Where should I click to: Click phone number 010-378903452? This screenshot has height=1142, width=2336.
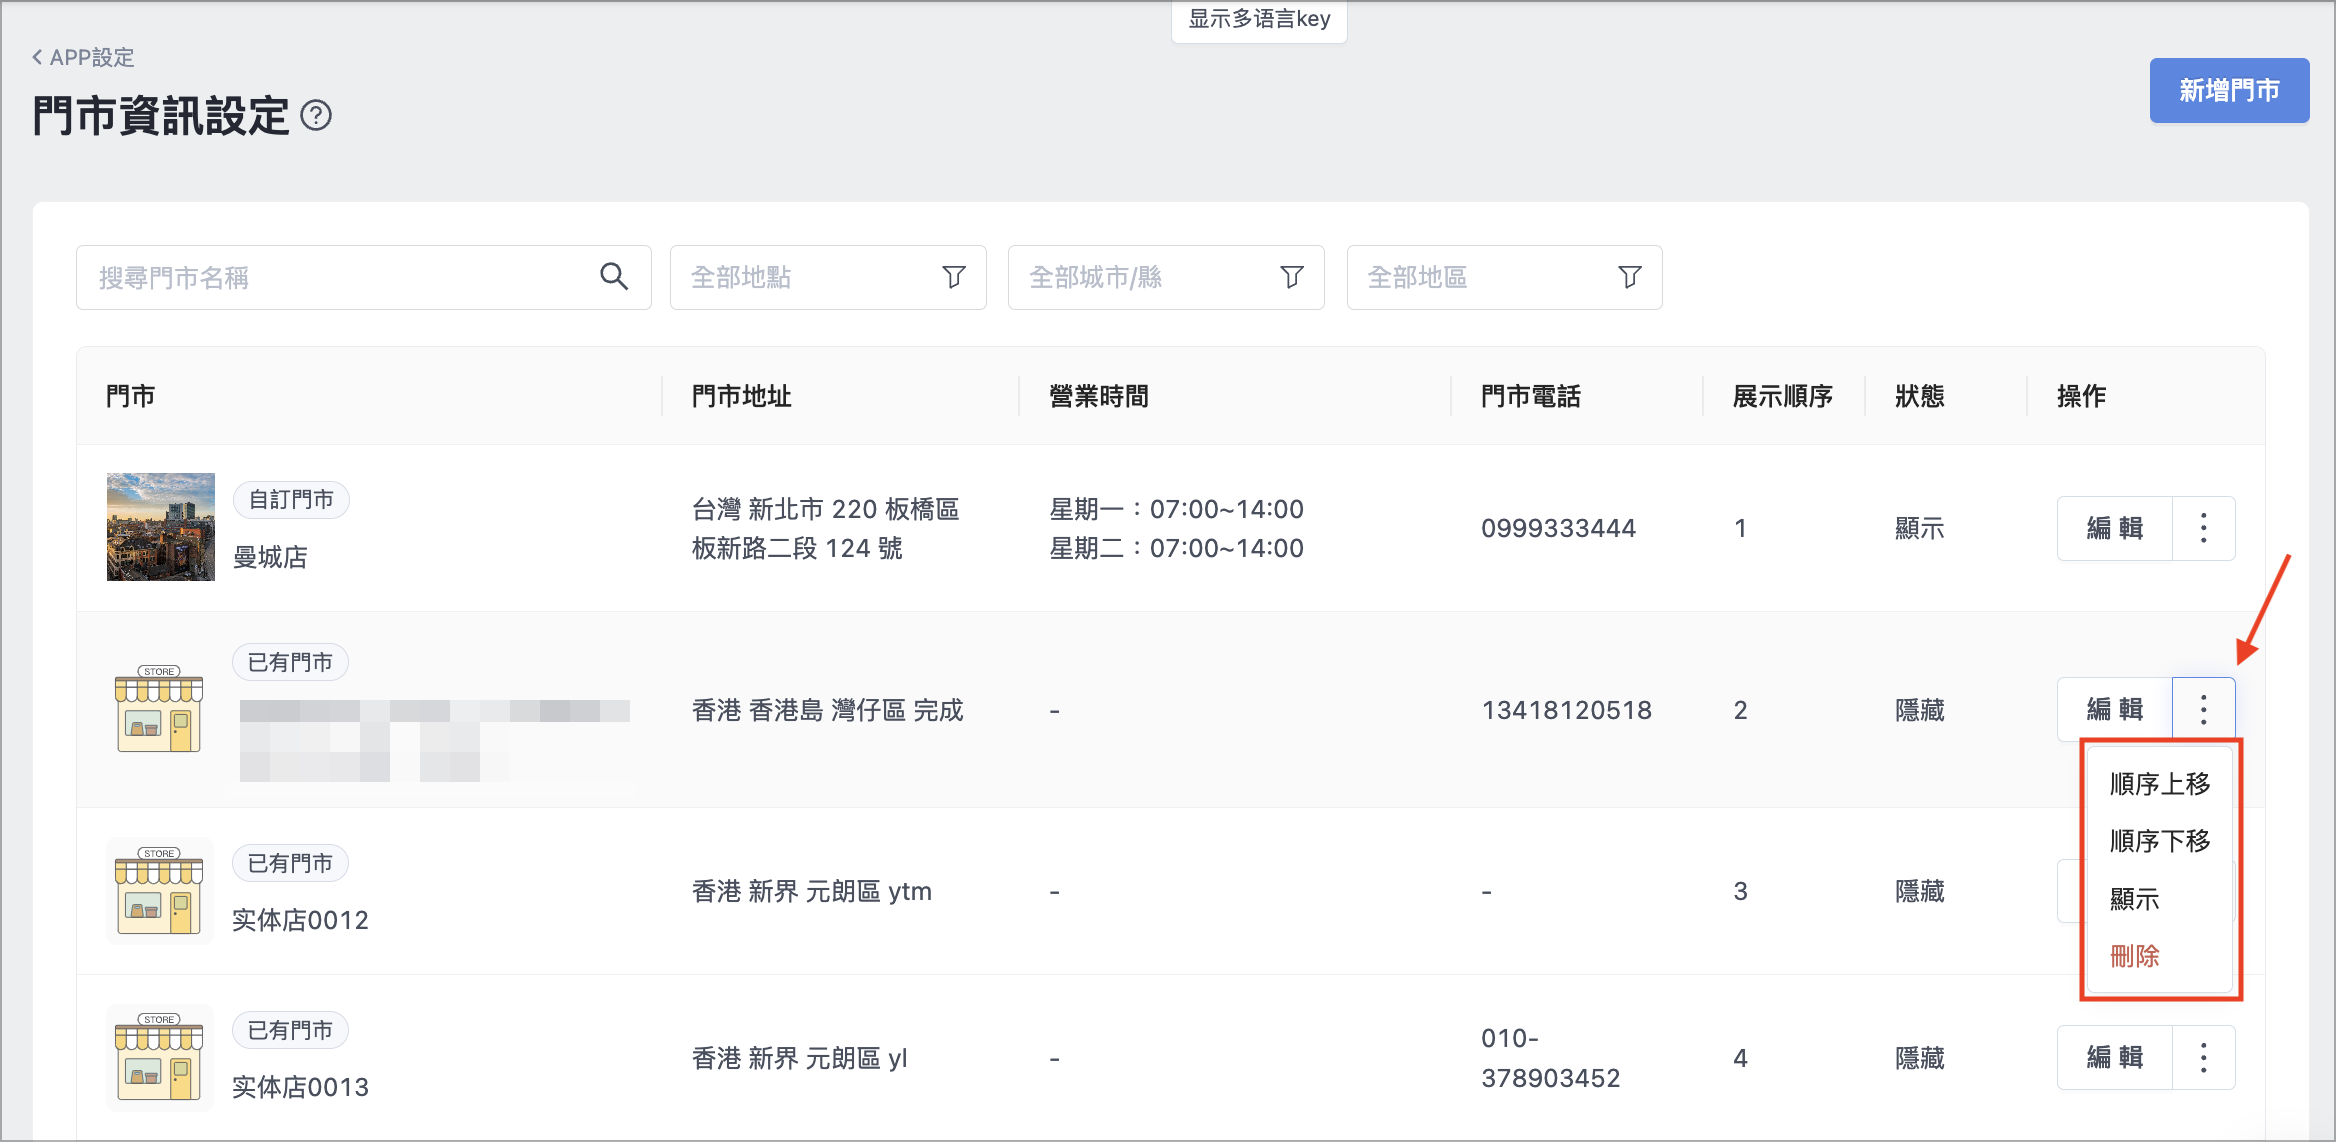click(x=1550, y=1058)
